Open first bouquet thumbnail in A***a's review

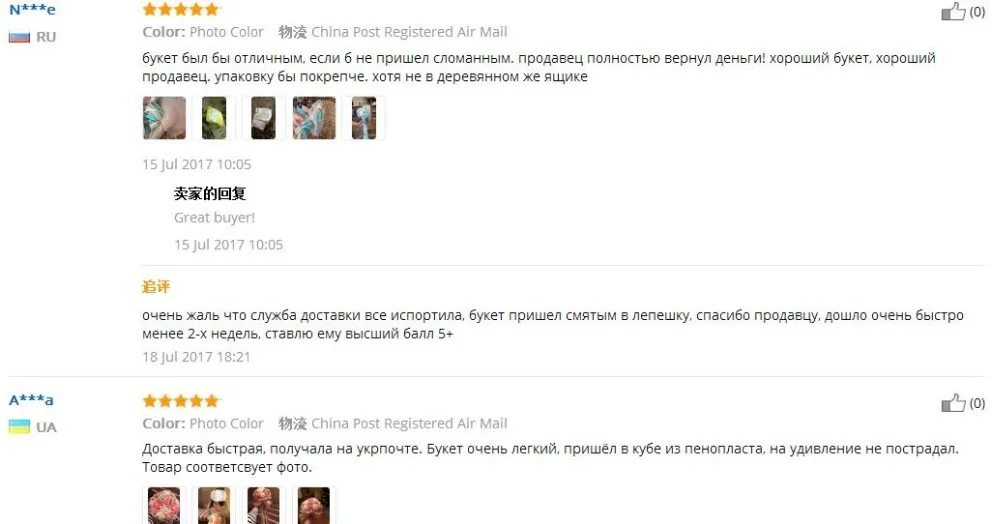(x=164, y=506)
